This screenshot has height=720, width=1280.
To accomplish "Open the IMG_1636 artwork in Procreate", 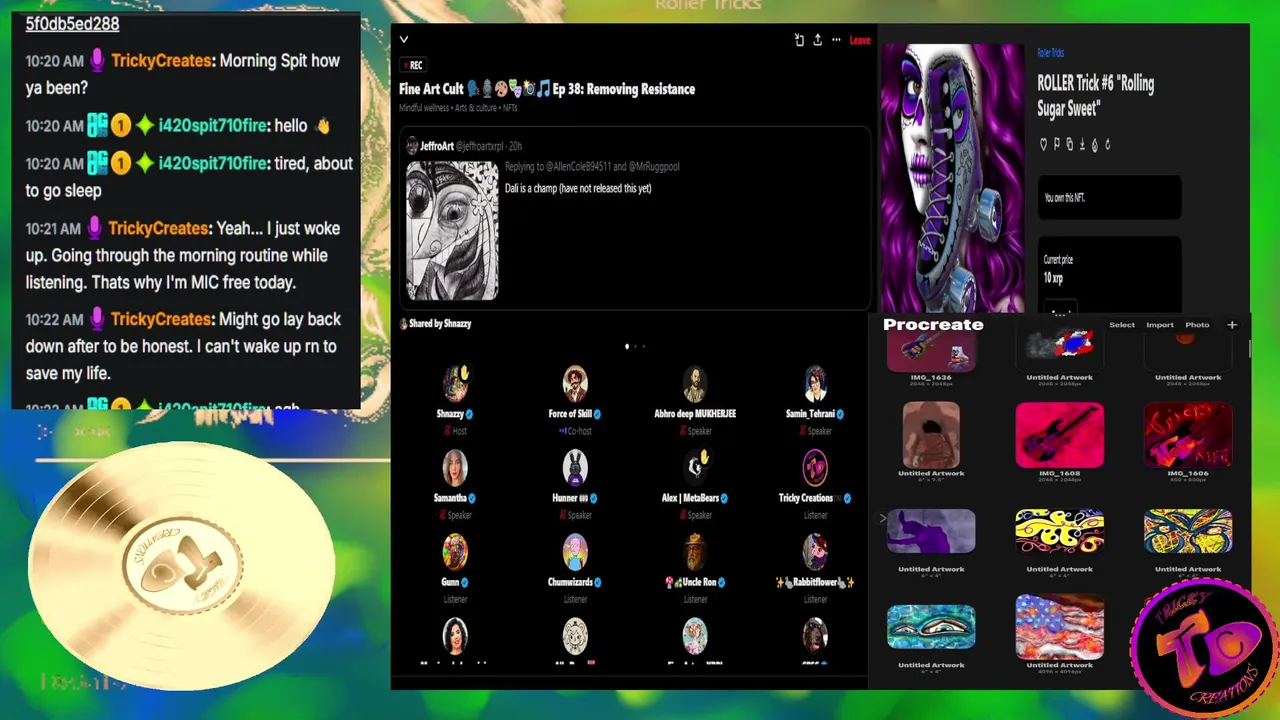I will coord(931,353).
